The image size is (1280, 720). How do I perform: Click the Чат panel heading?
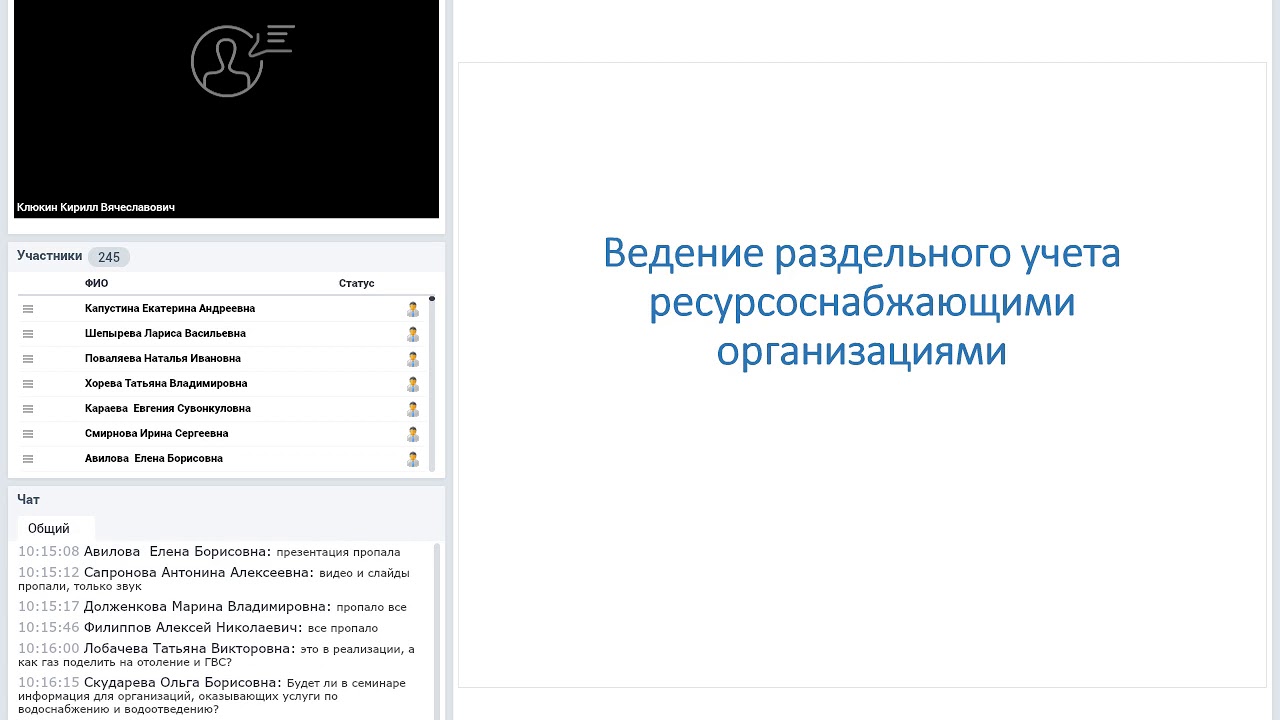tap(28, 500)
